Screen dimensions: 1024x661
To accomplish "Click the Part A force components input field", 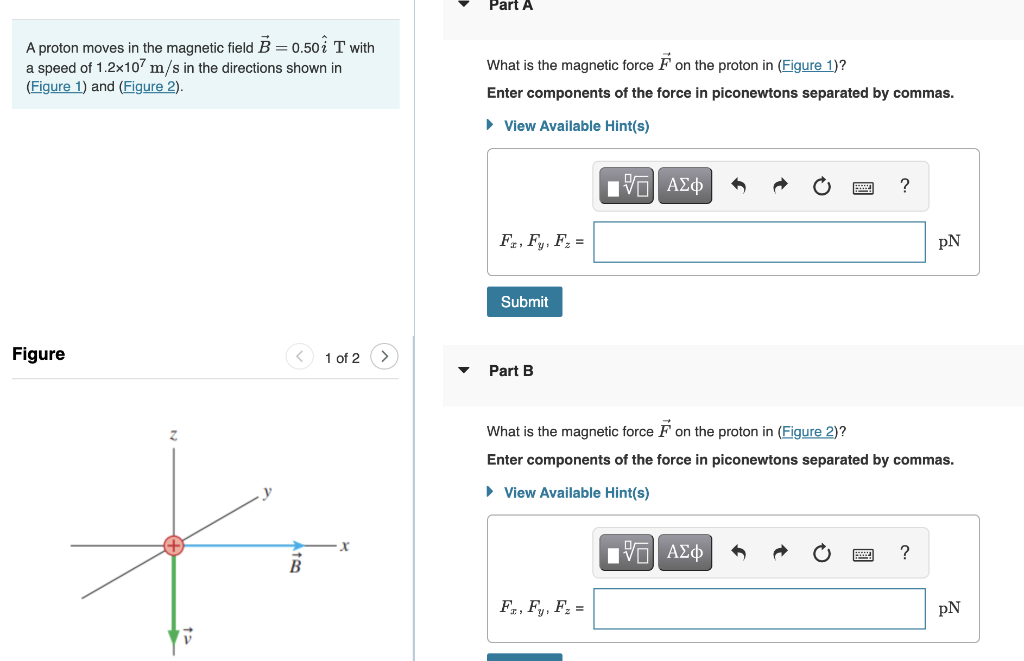I will (x=760, y=242).
